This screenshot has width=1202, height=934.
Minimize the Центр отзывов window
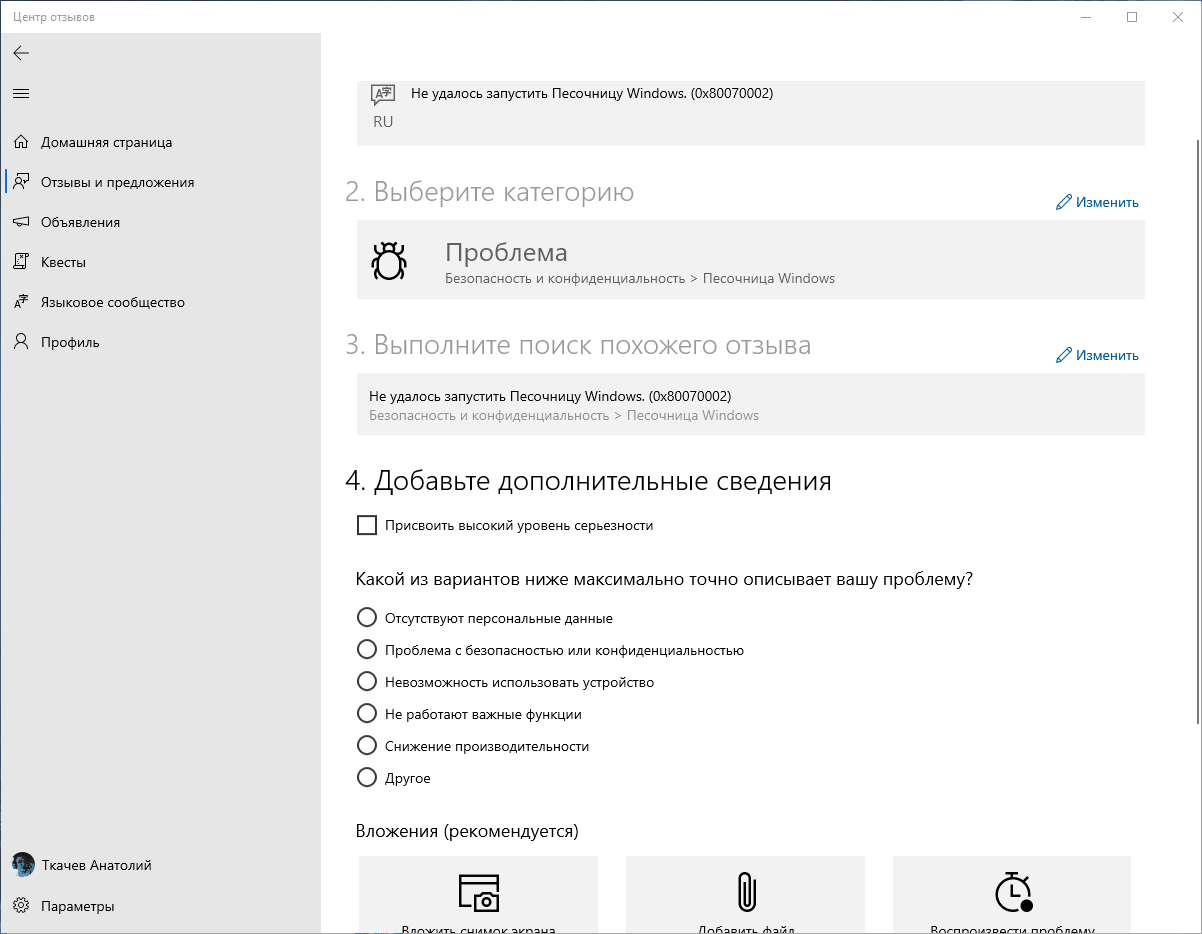click(1086, 17)
